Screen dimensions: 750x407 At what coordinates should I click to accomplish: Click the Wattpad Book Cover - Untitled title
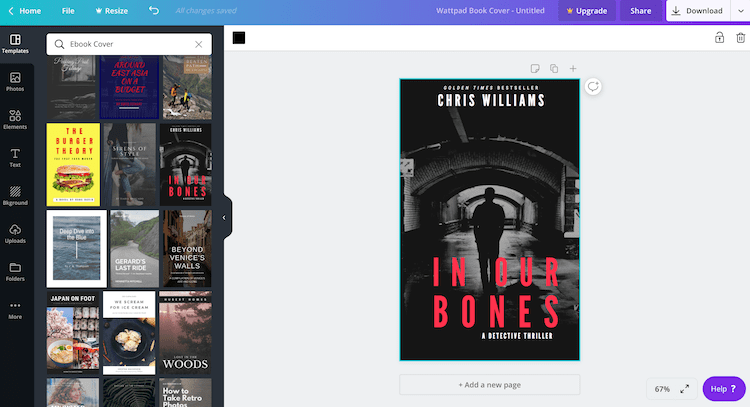click(x=490, y=11)
